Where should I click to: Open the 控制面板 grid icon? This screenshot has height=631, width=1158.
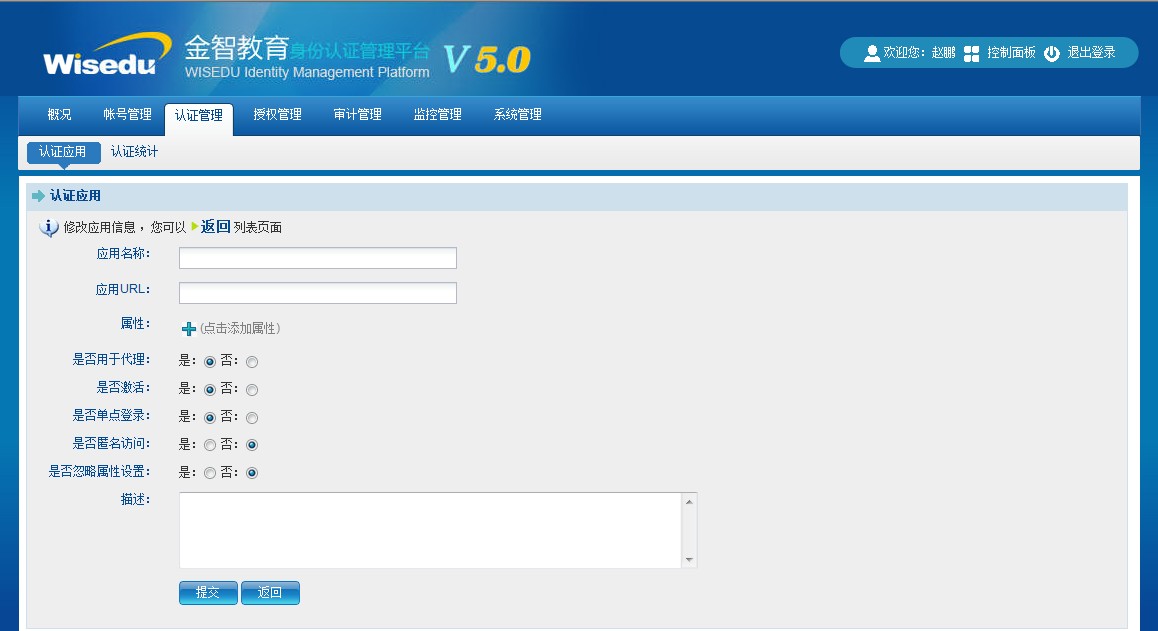(971, 53)
